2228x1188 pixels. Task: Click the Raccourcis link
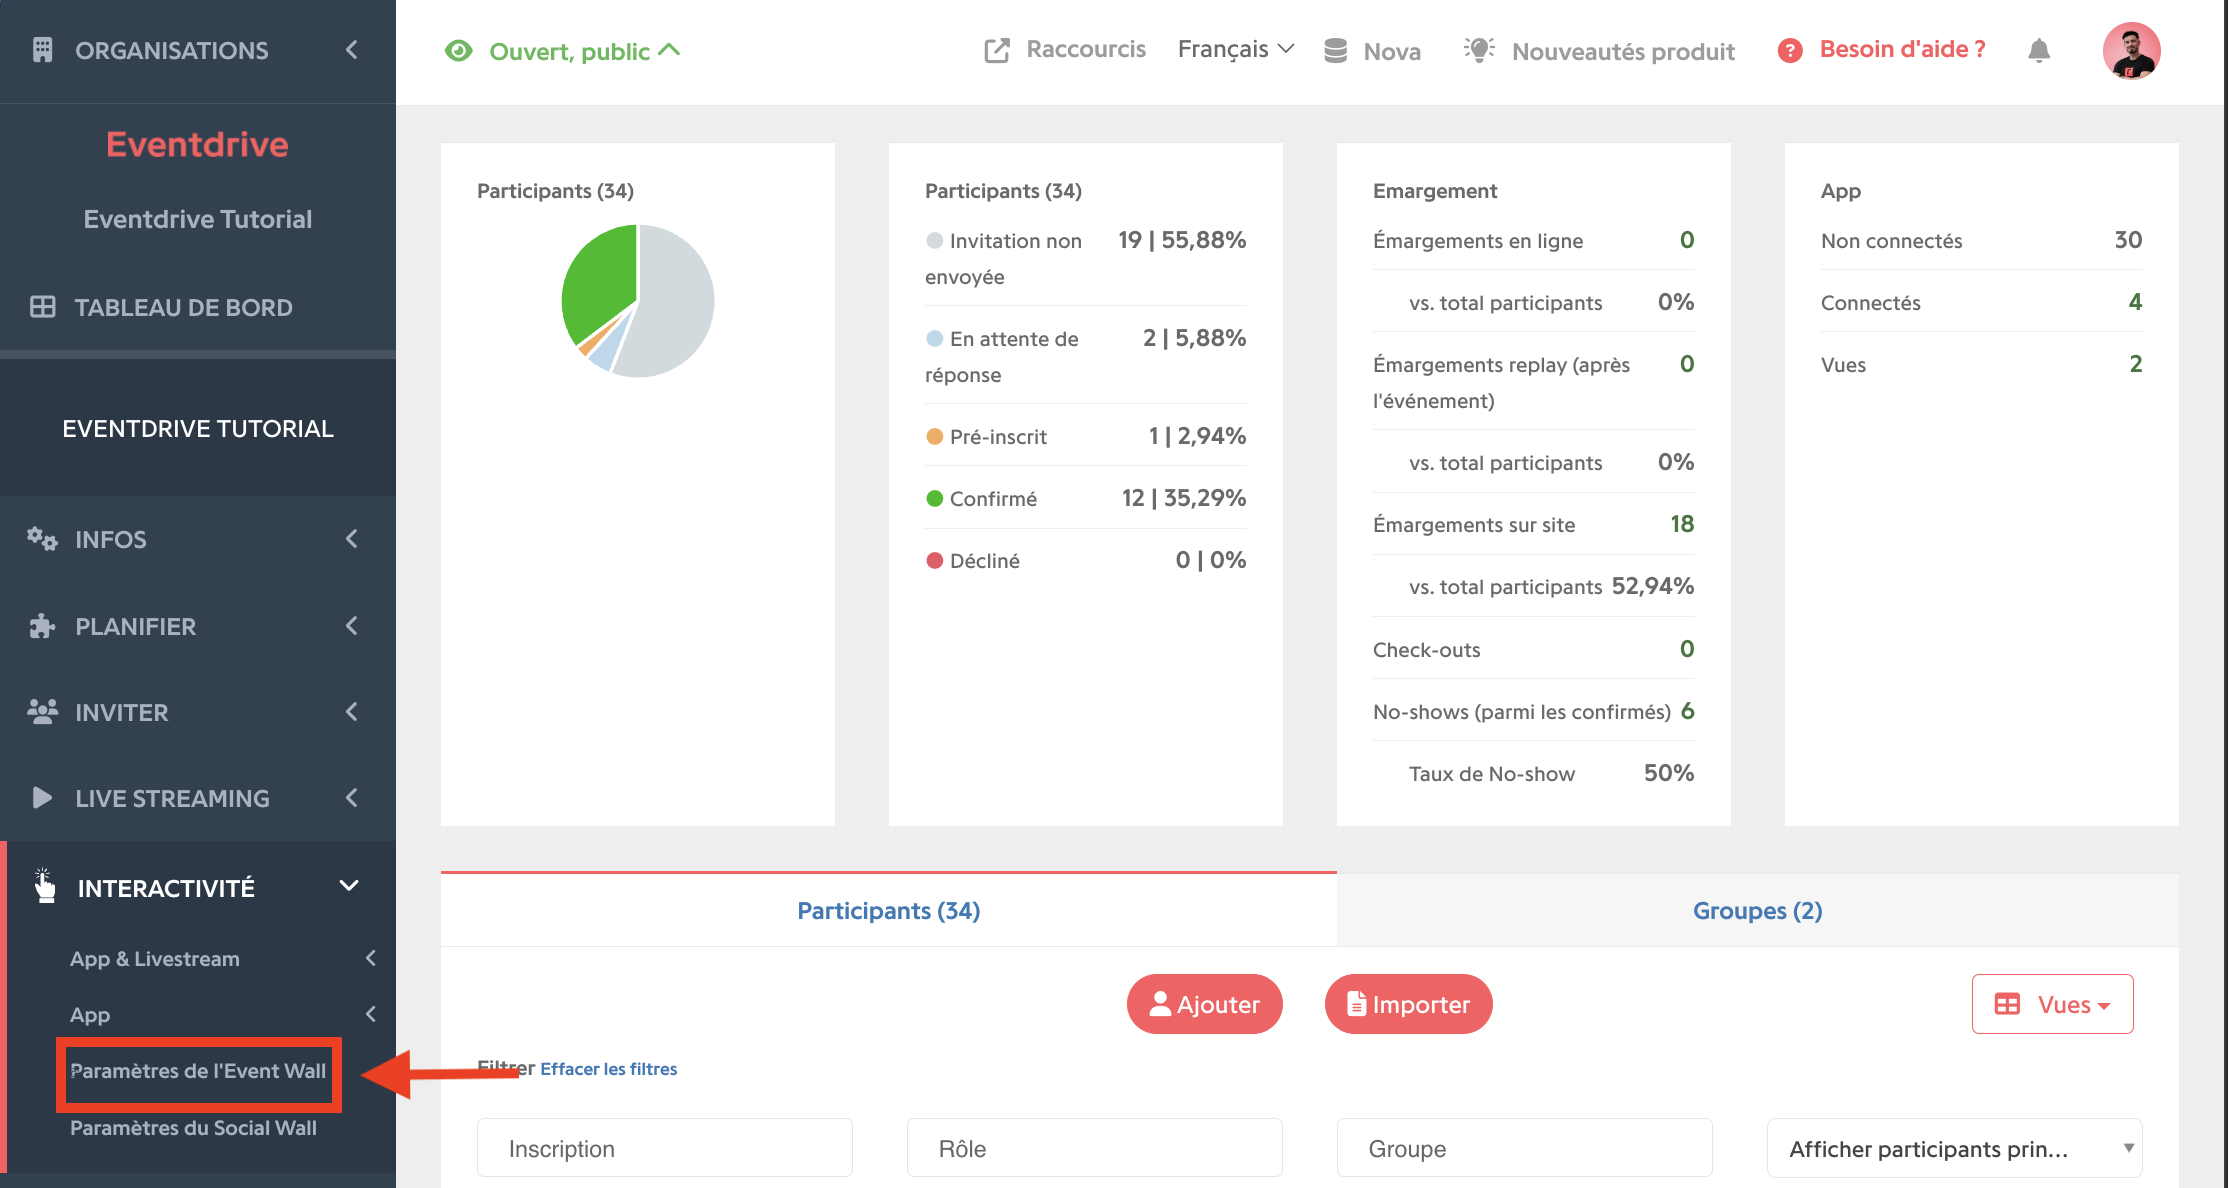[x=1086, y=49]
